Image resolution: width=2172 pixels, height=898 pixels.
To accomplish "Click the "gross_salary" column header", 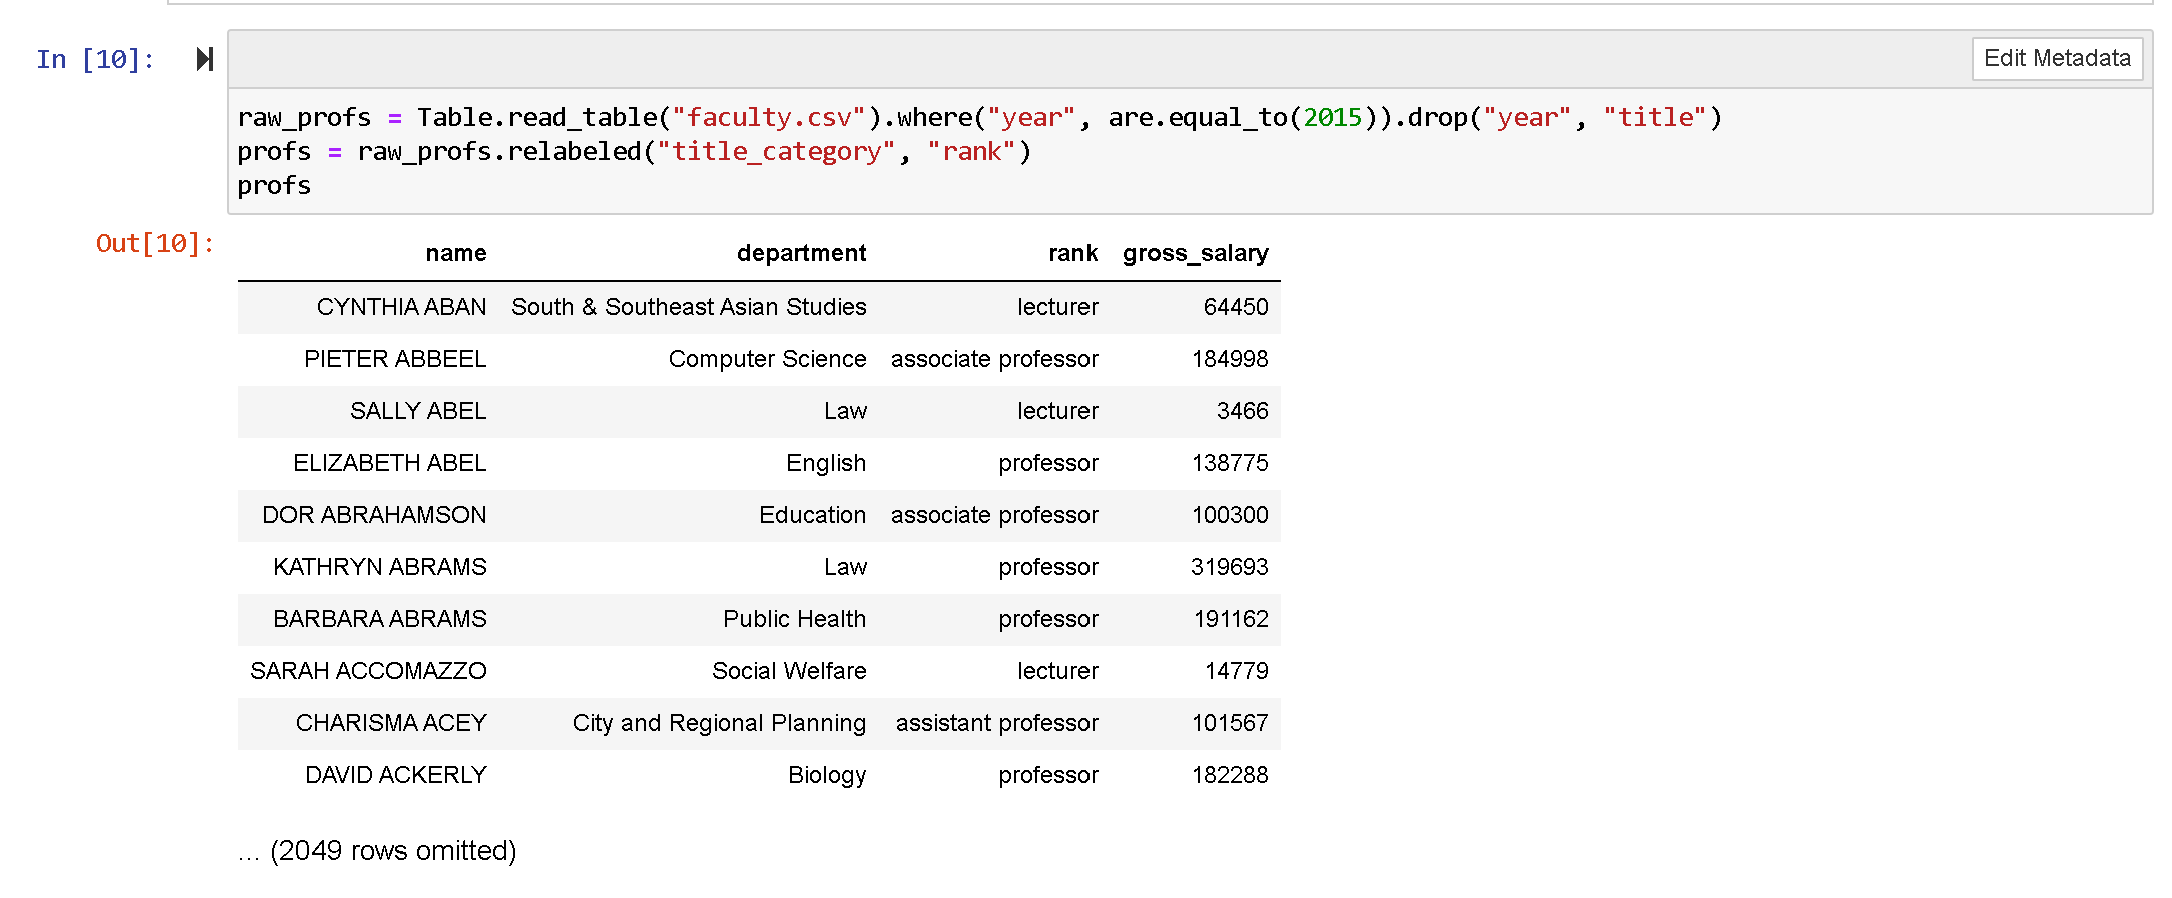I will point(1196,254).
